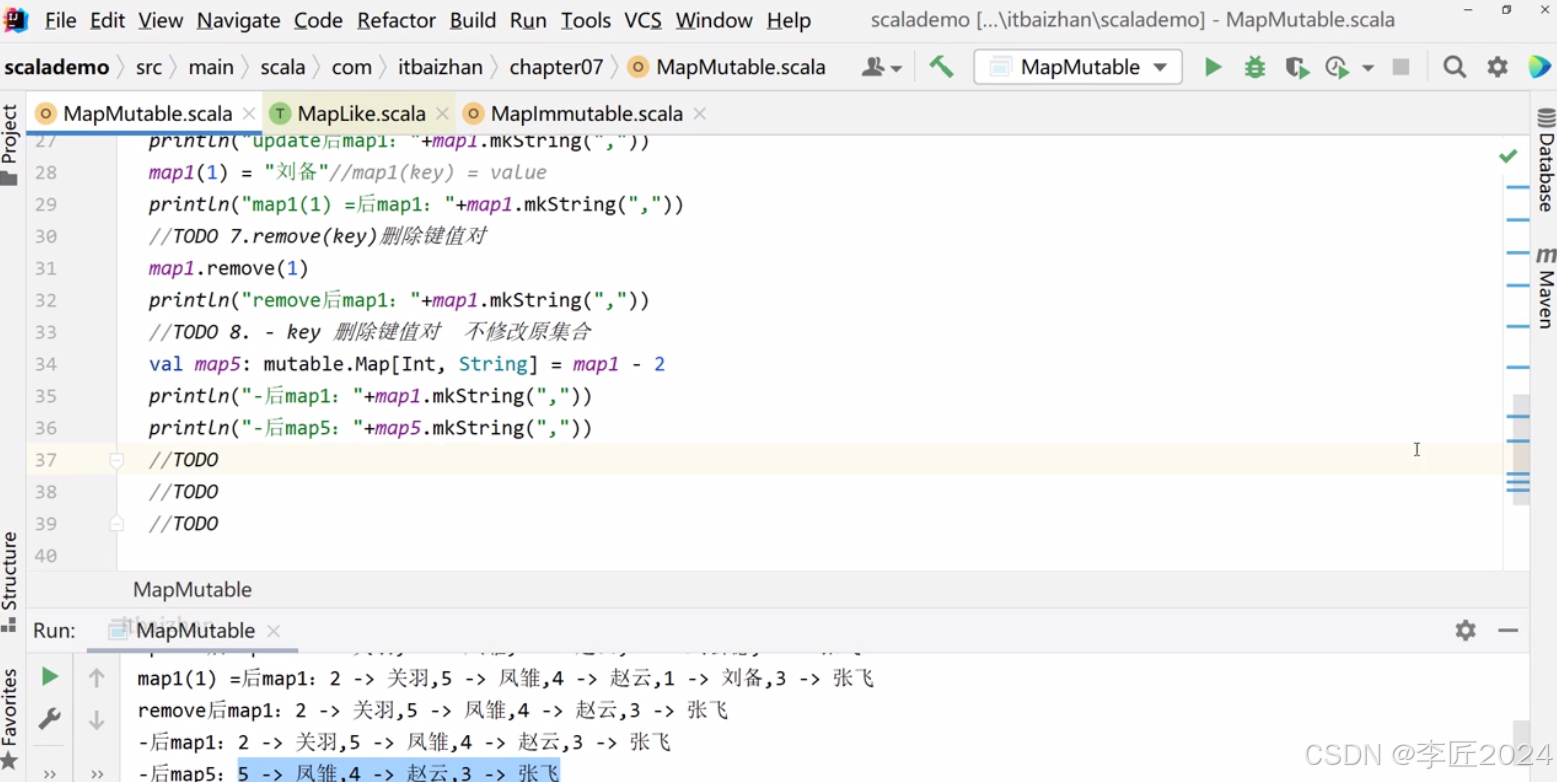Viewport: 1557px width, 782px height.
Task: Click the "//TODO" comment on line 38
Action: coord(183,492)
